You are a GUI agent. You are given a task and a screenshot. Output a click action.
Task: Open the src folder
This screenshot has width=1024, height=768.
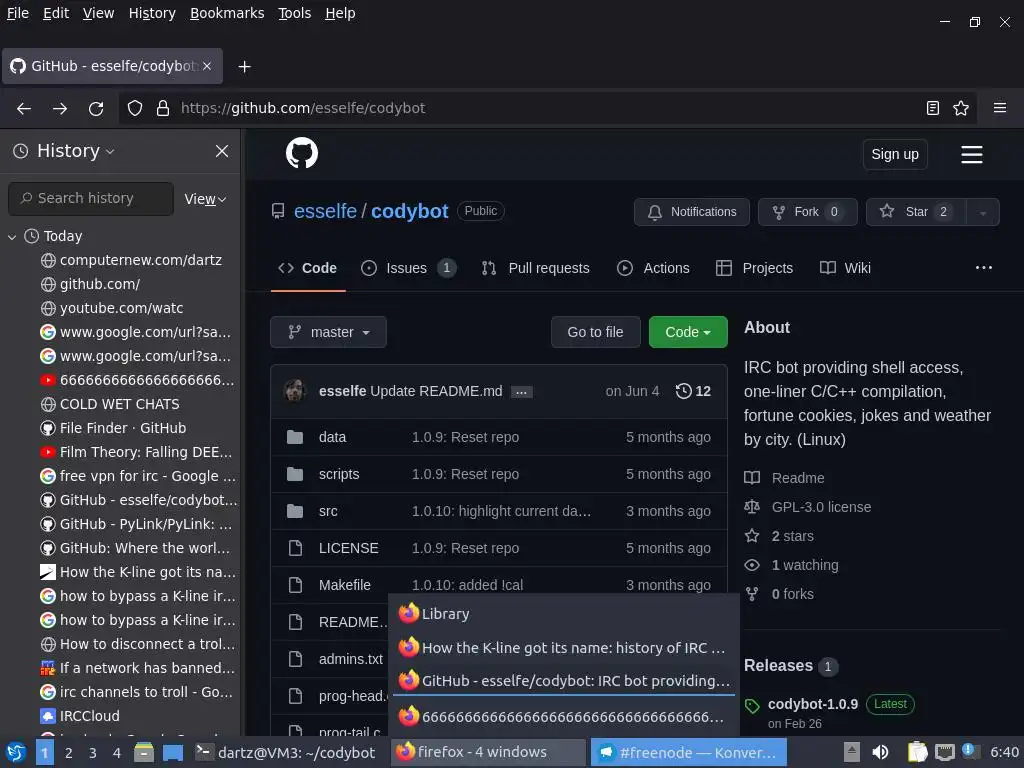point(328,511)
